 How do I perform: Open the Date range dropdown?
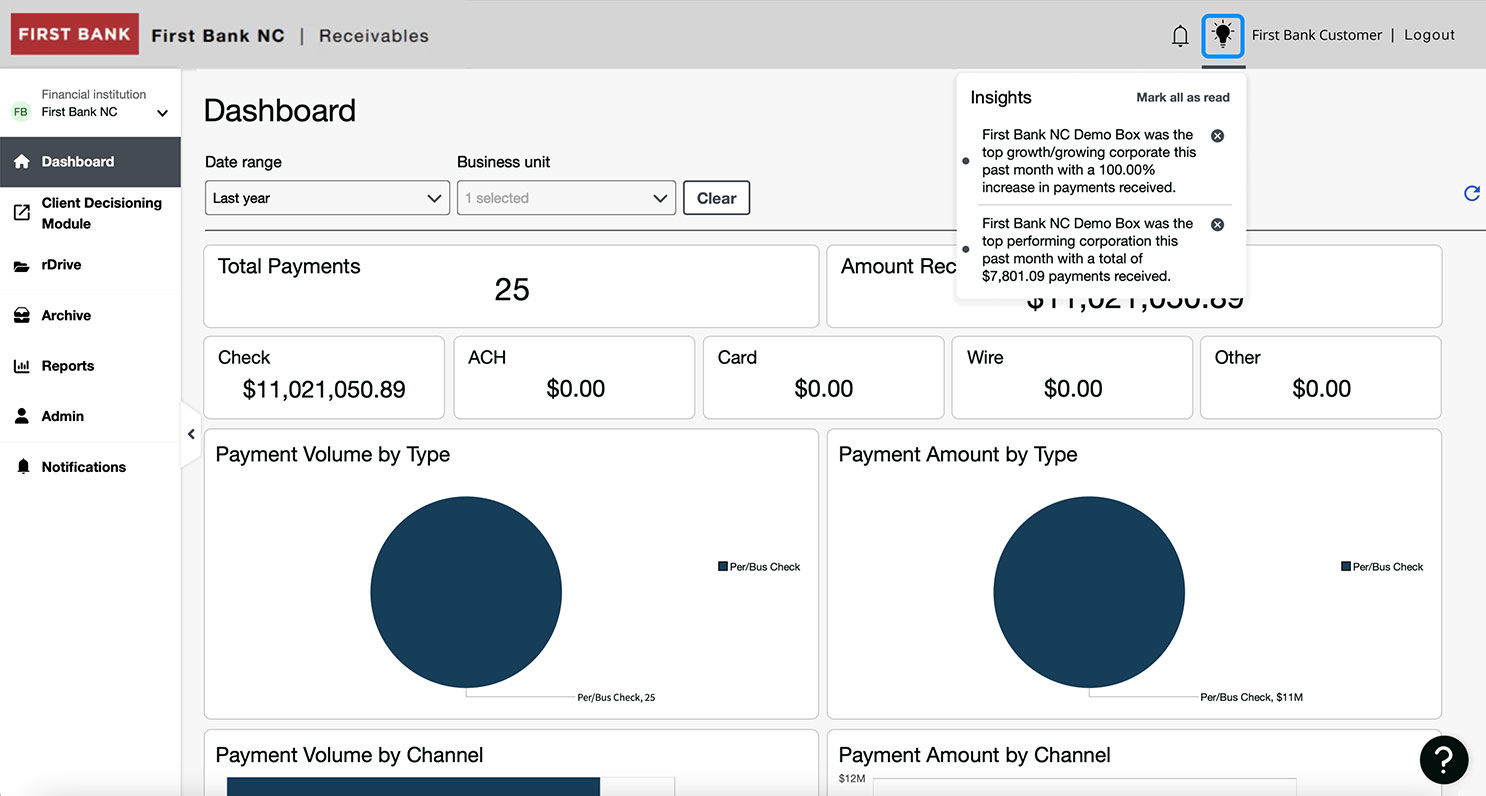point(326,198)
